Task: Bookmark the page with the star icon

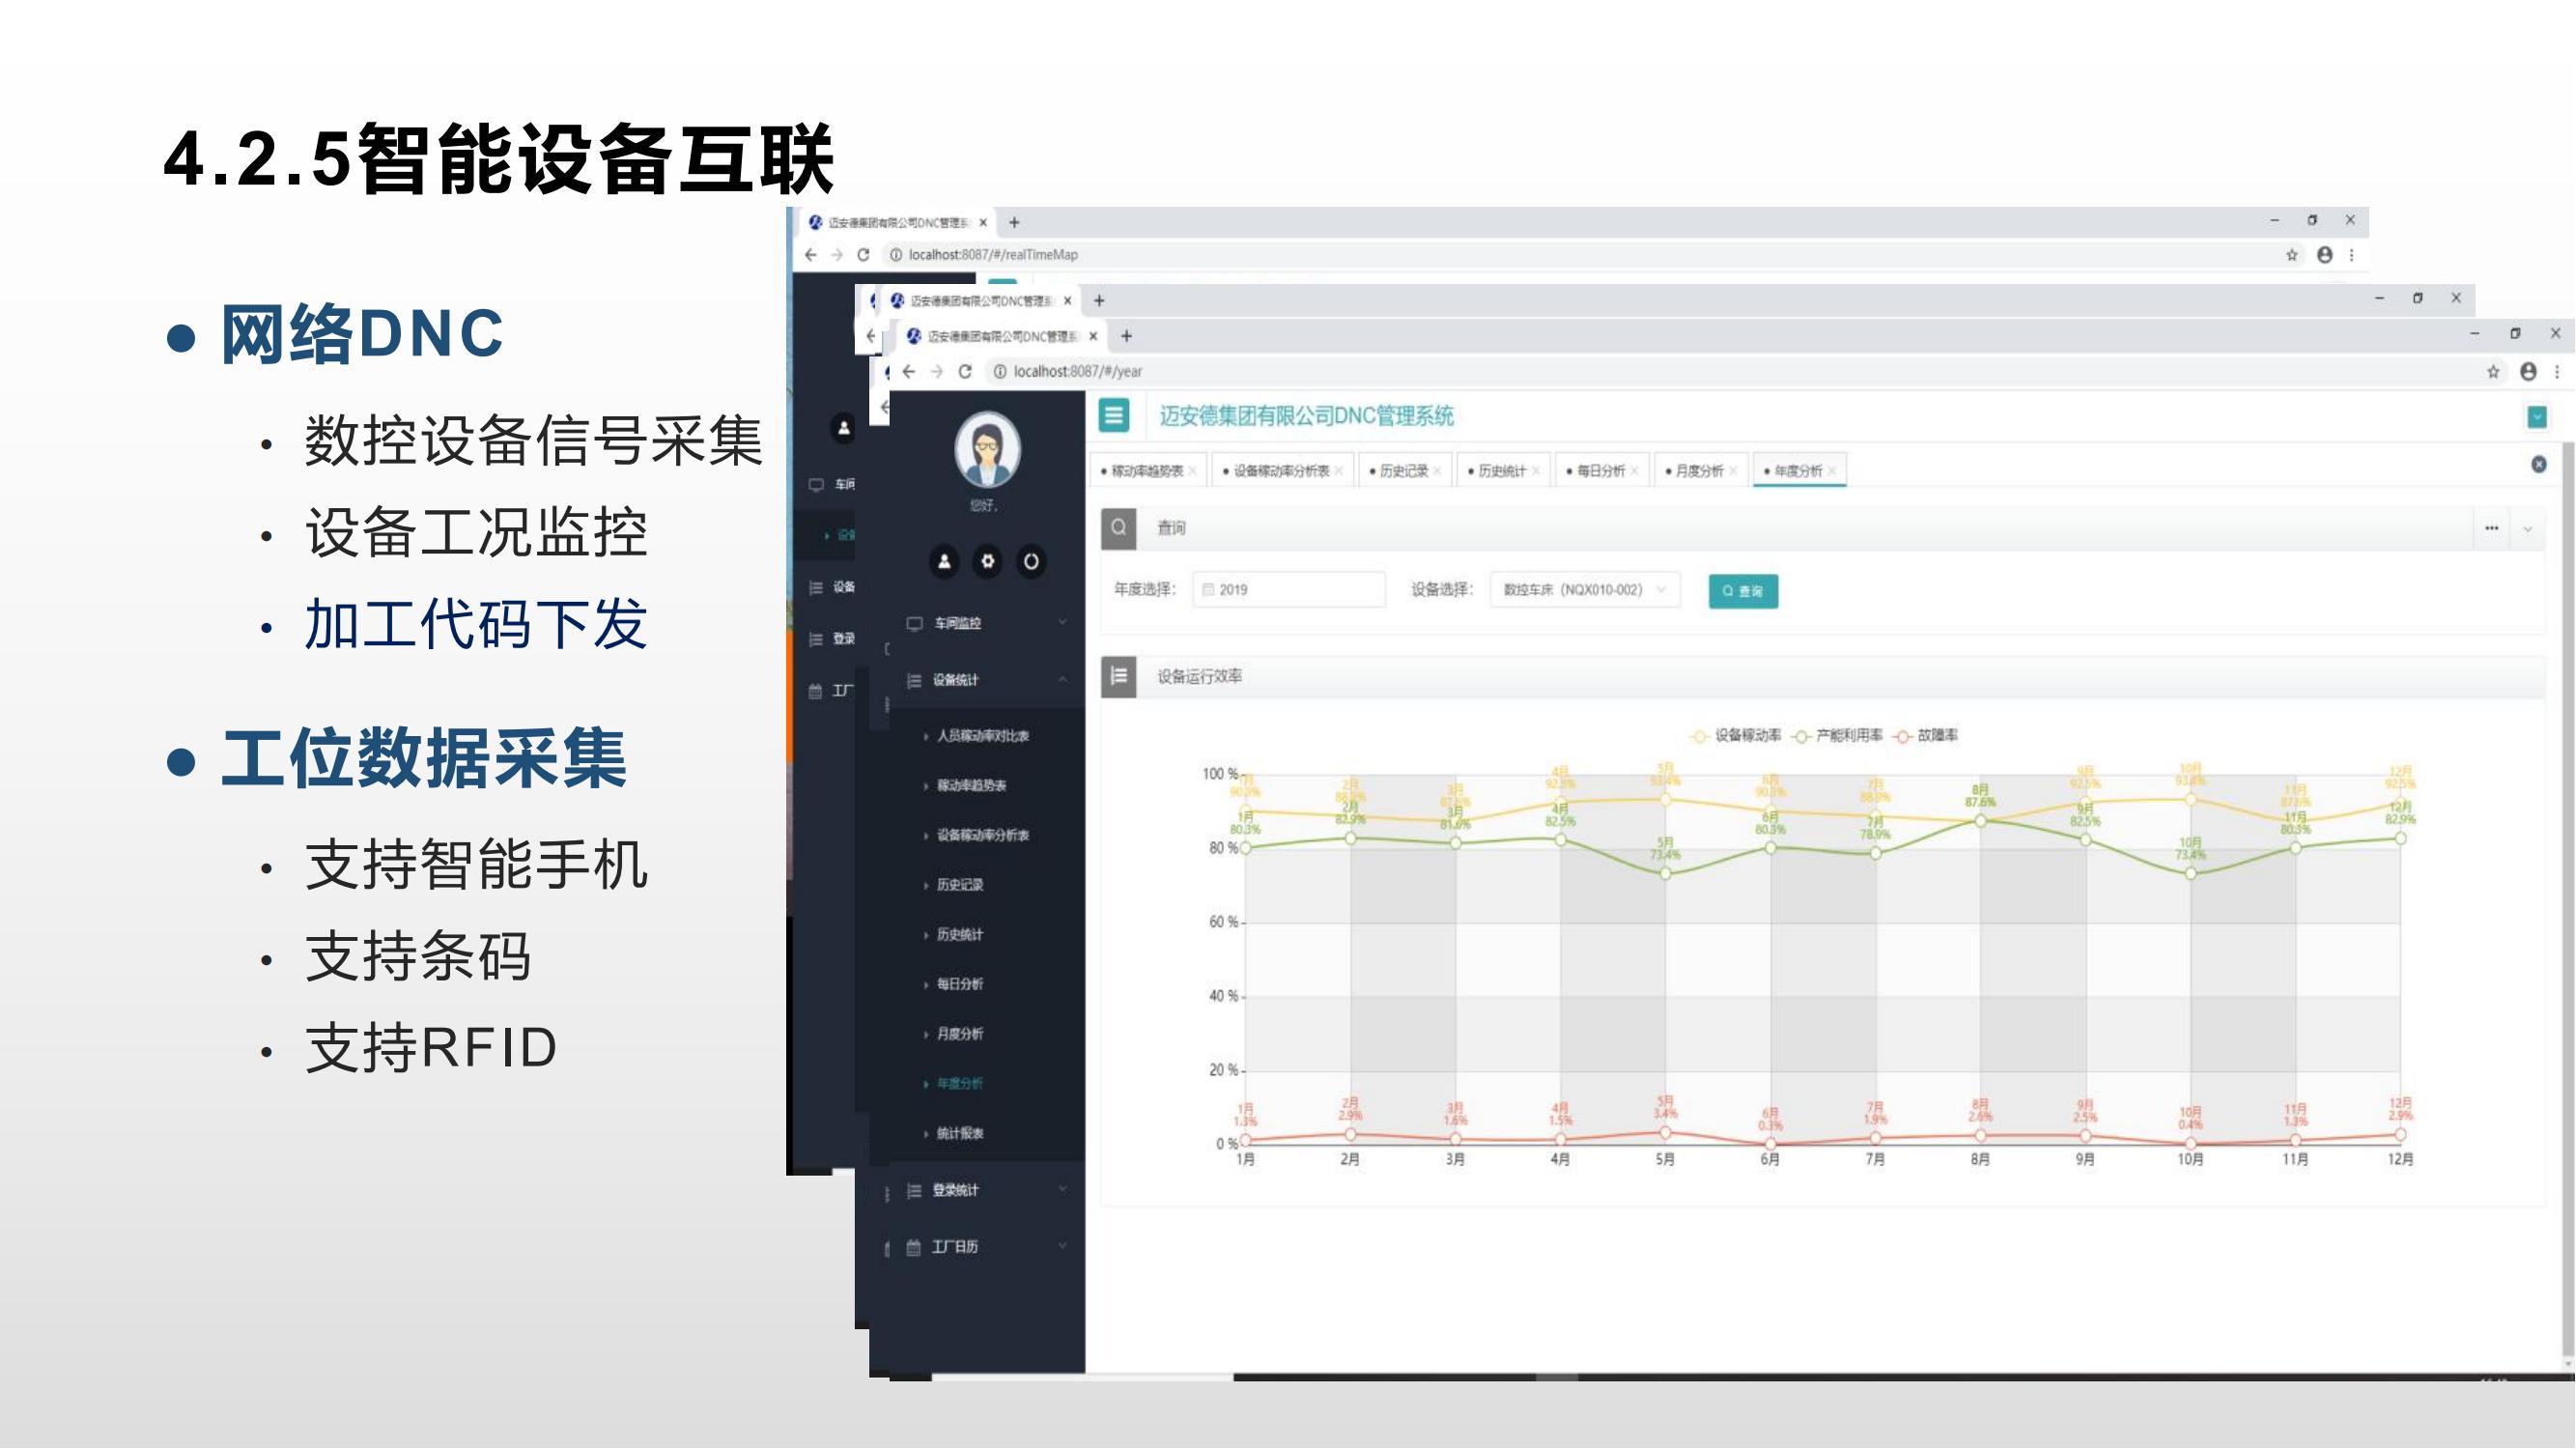Action: point(2493,372)
